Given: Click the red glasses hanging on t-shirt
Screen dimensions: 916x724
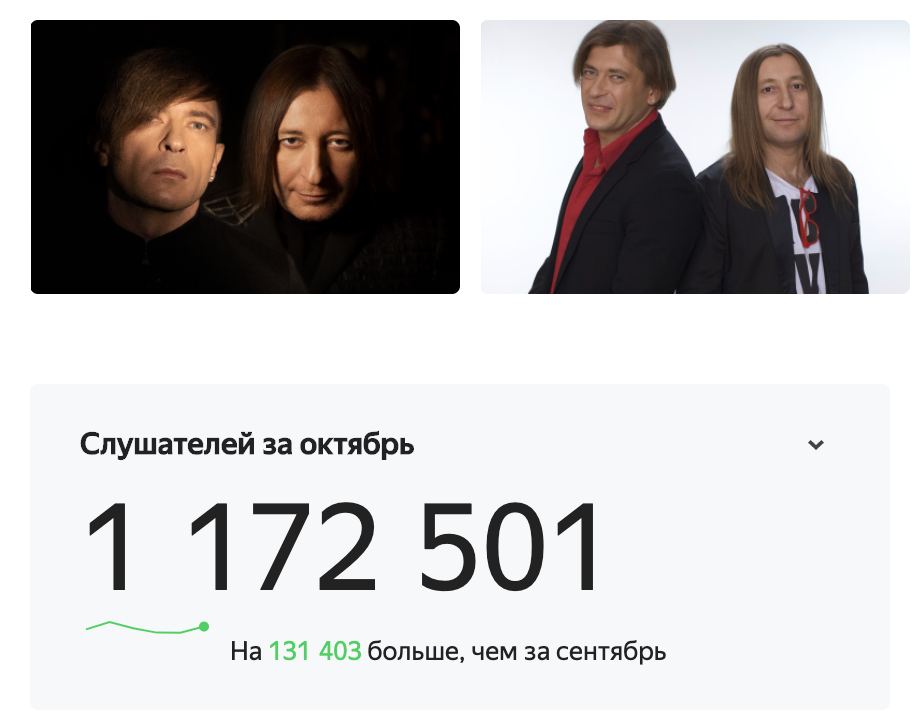Looking at the screenshot, I should coord(807,216).
